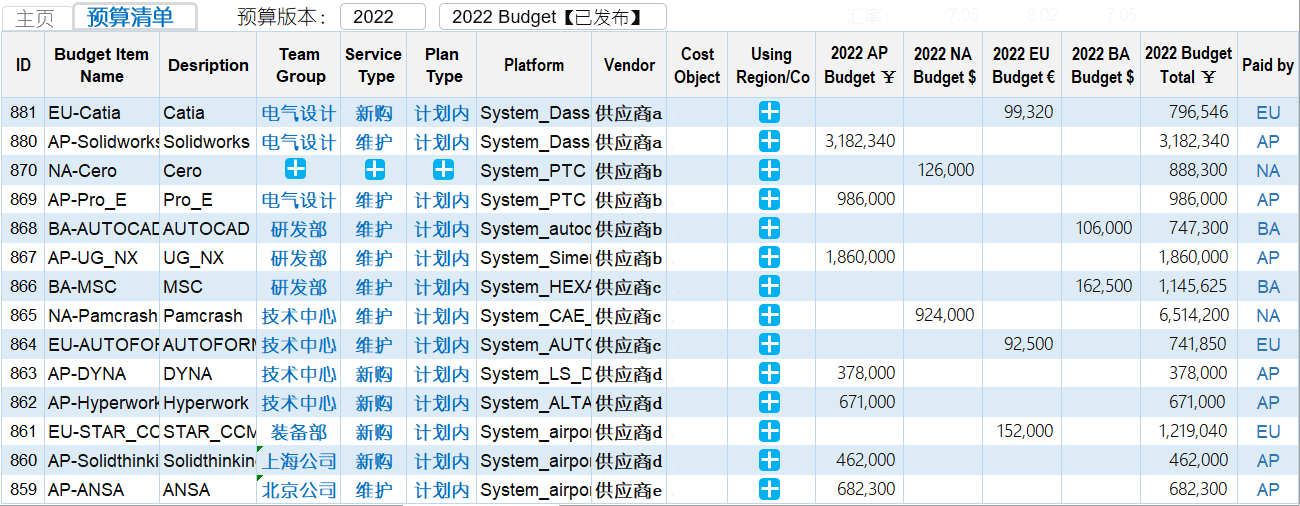The width and height of the screenshot is (1300, 506).
Task: Click the plus icon in AP-Hyperwork Using Region column
Action: pyautogui.click(x=769, y=403)
